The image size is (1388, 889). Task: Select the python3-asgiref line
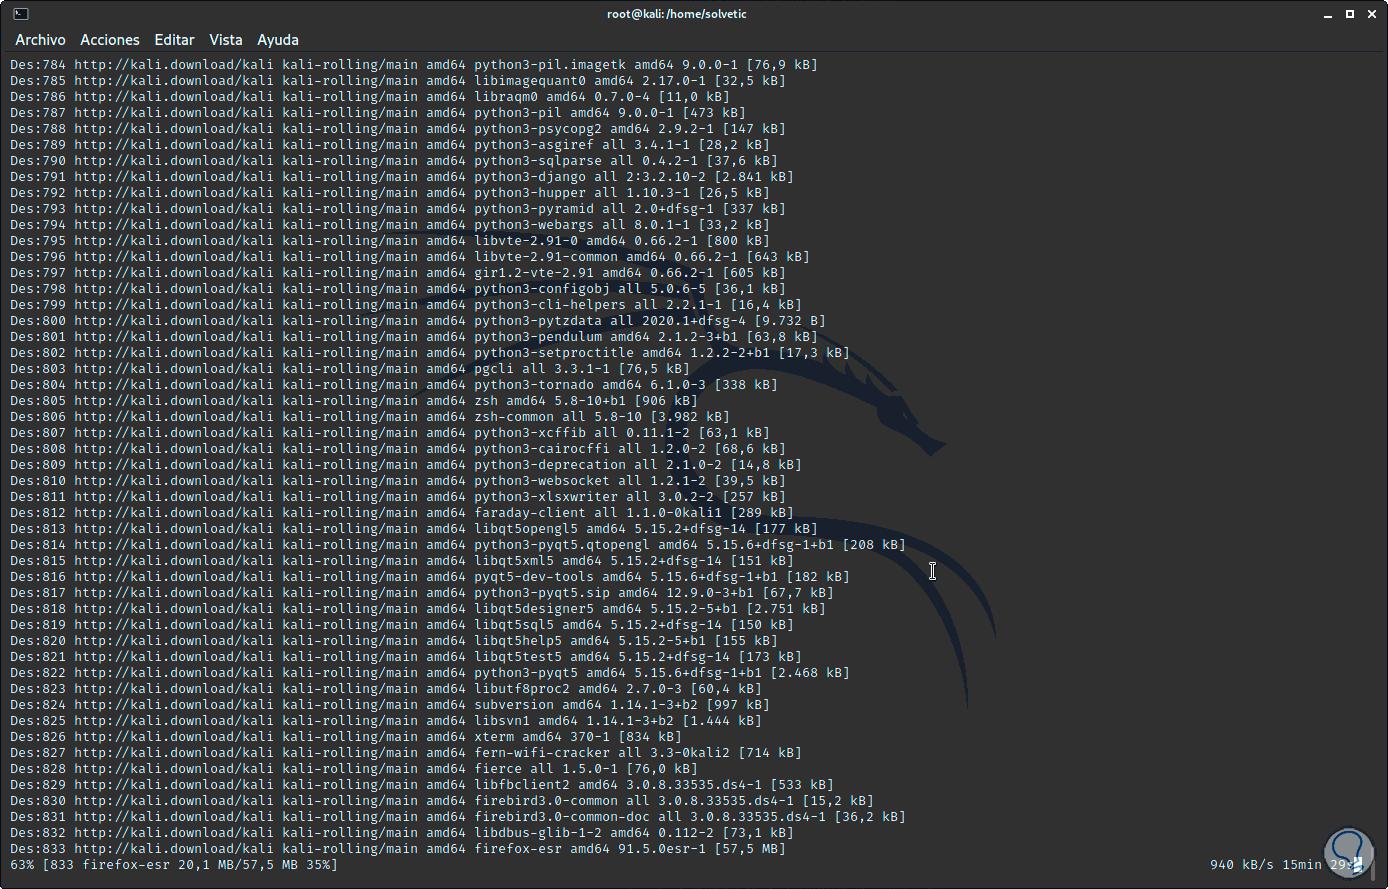(x=390, y=144)
